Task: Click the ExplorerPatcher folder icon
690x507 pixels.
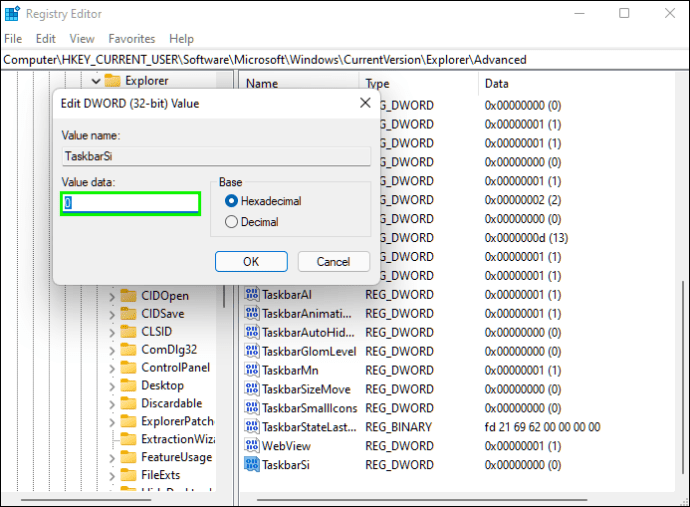Action: click(128, 421)
